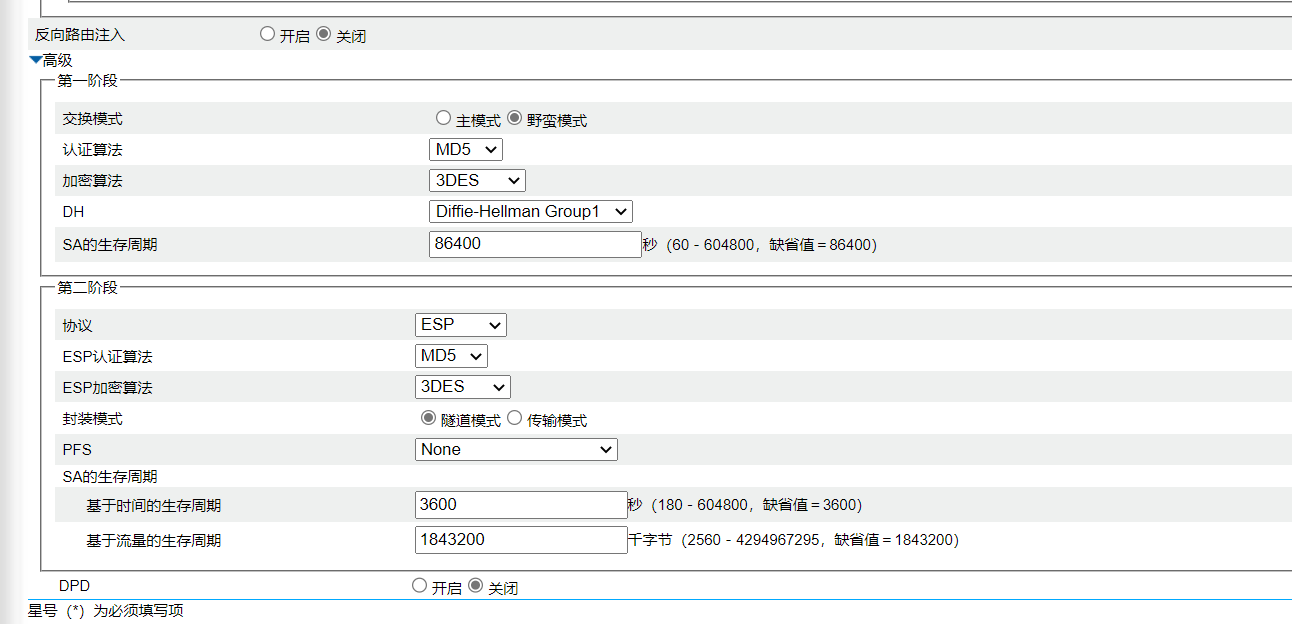Open the 加密算法 3DES dropdown
Screen dimensions: 1292x624
tap(477, 181)
